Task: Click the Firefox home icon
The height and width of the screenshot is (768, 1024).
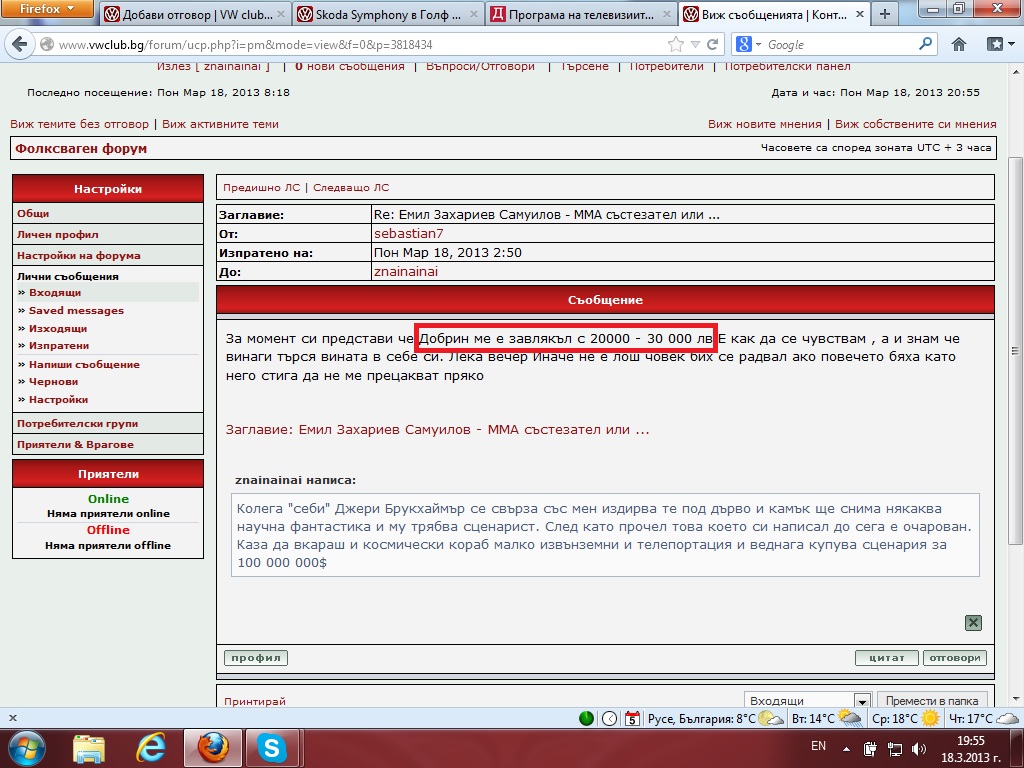Action: [x=958, y=44]
